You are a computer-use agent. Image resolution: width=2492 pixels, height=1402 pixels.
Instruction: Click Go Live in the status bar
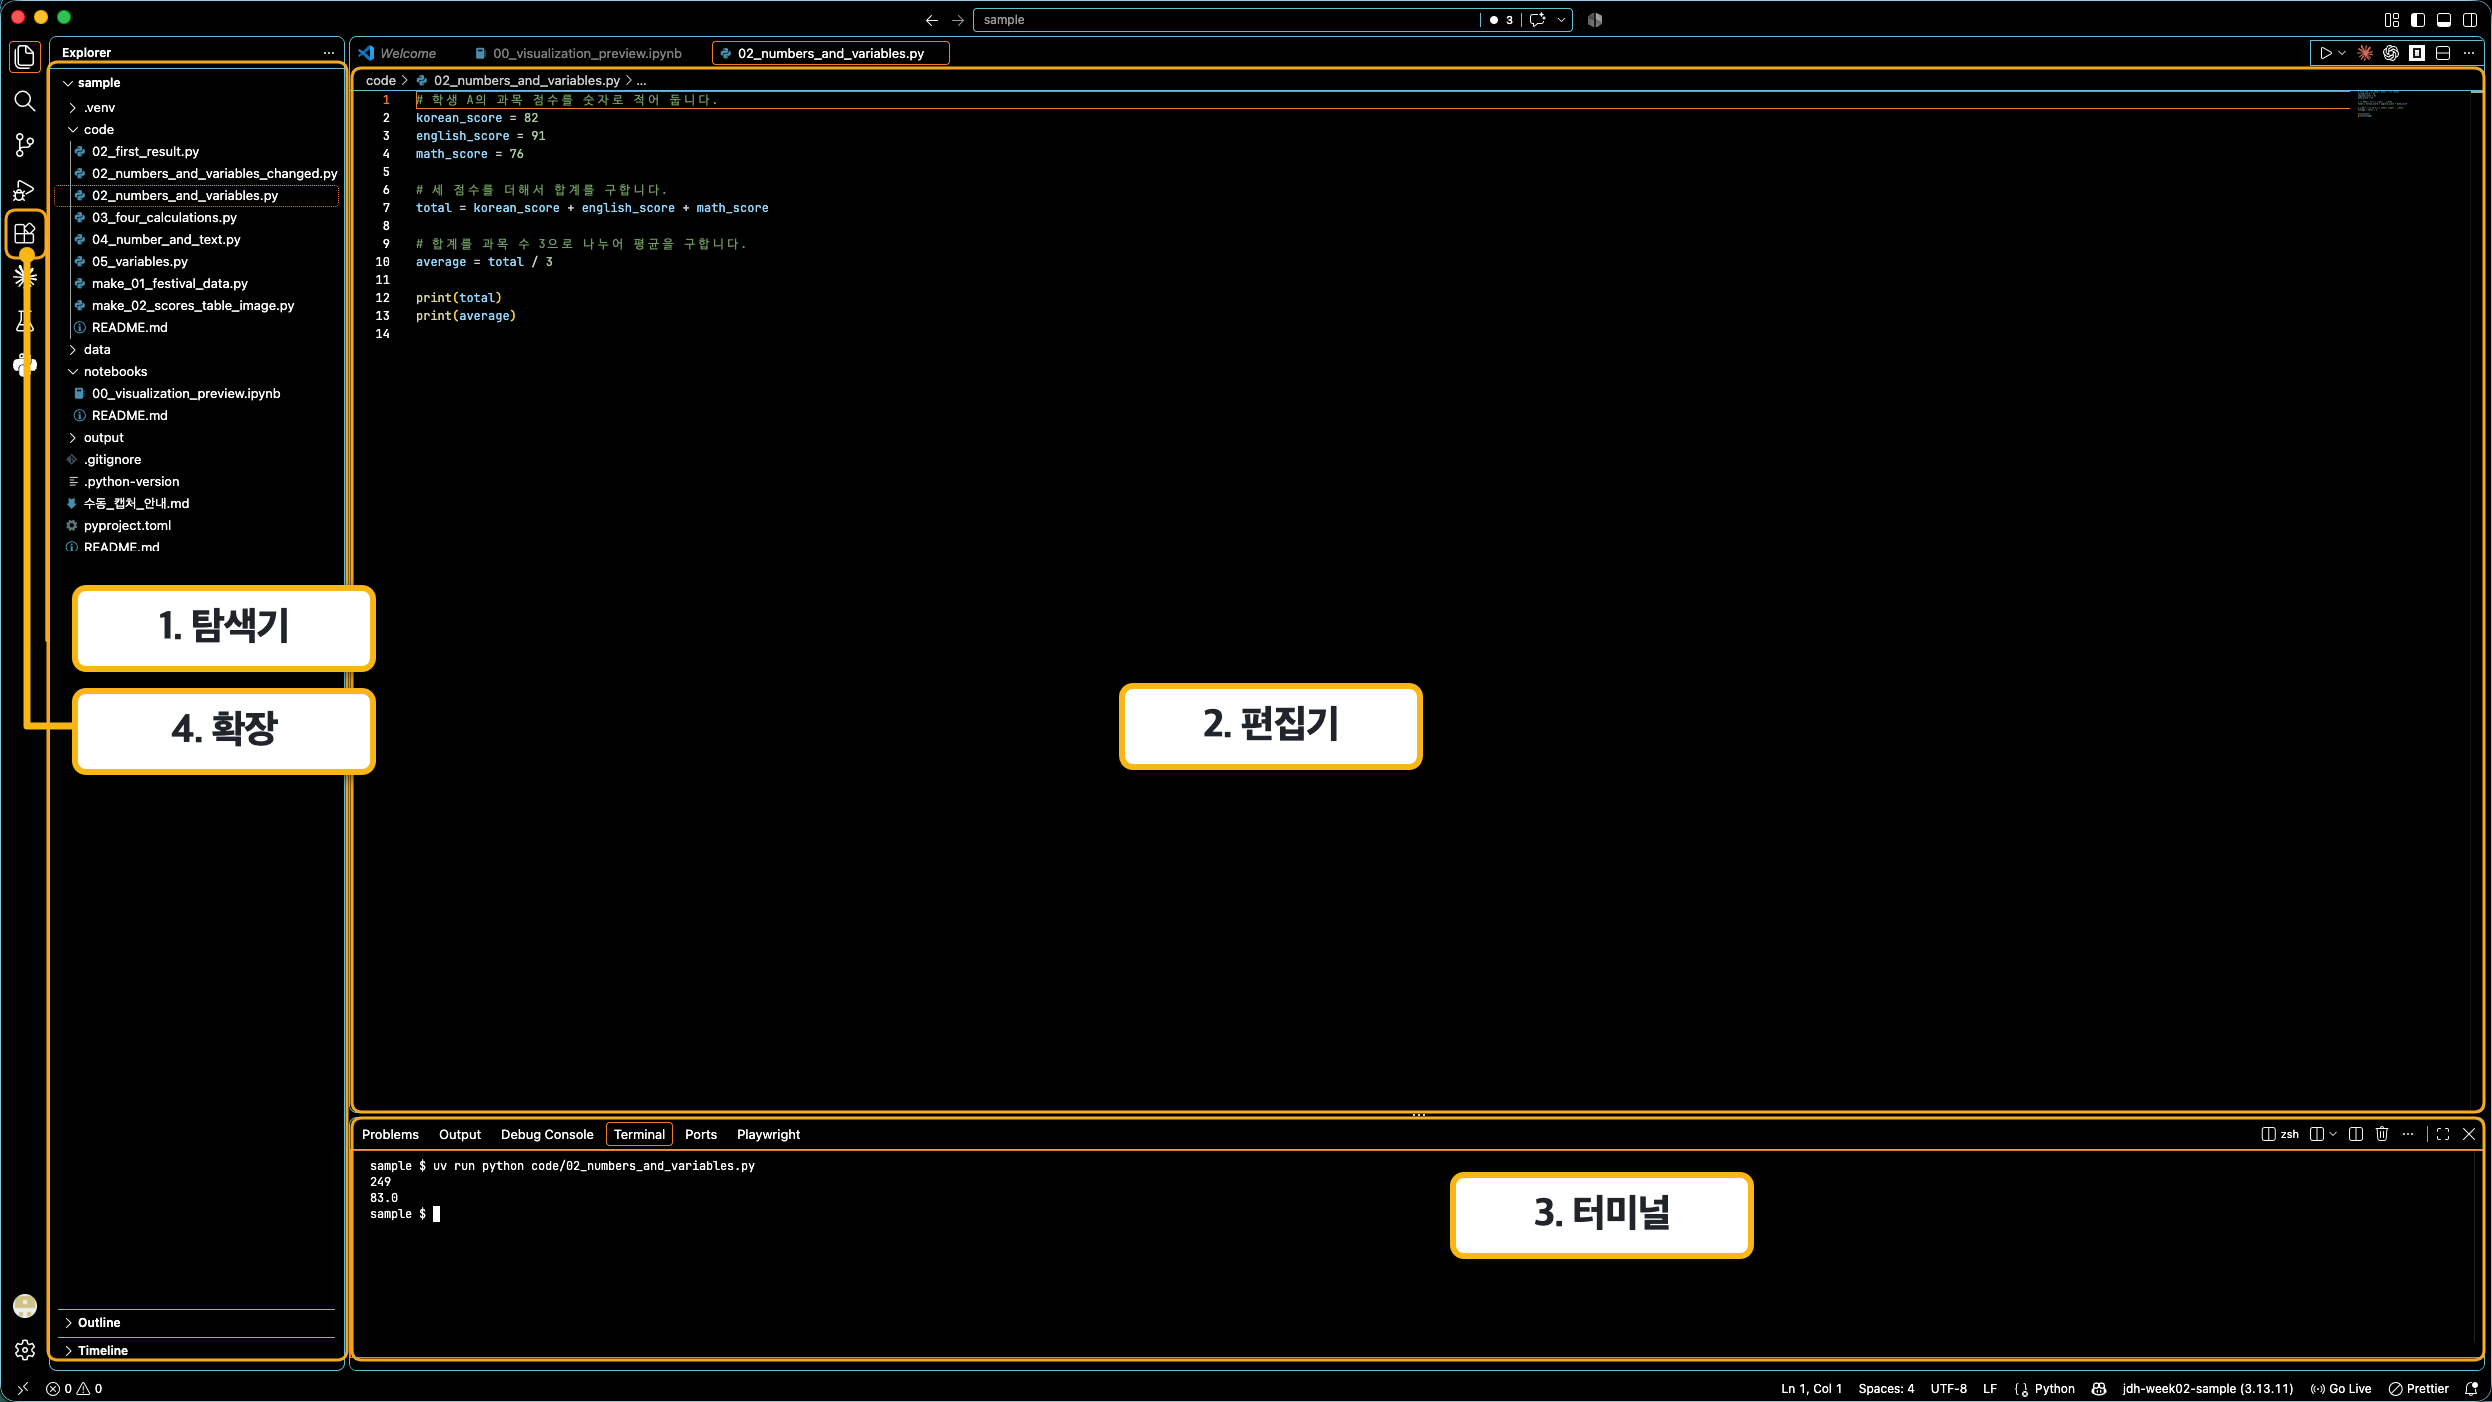point(2341,1388)
